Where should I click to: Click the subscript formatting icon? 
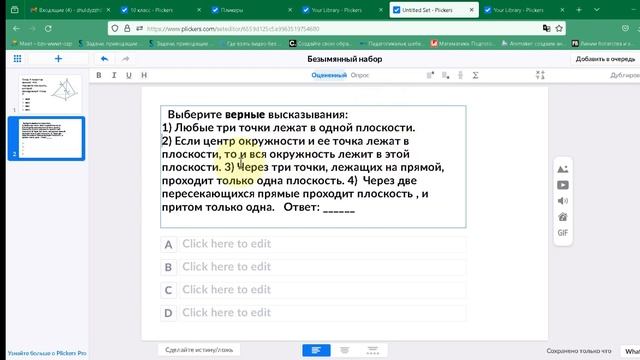(x=445, y=75)
